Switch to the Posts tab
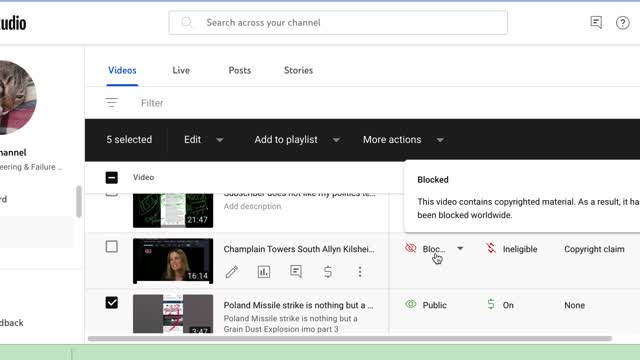Screen dimensions: 640x360 (x=240, y=70)
